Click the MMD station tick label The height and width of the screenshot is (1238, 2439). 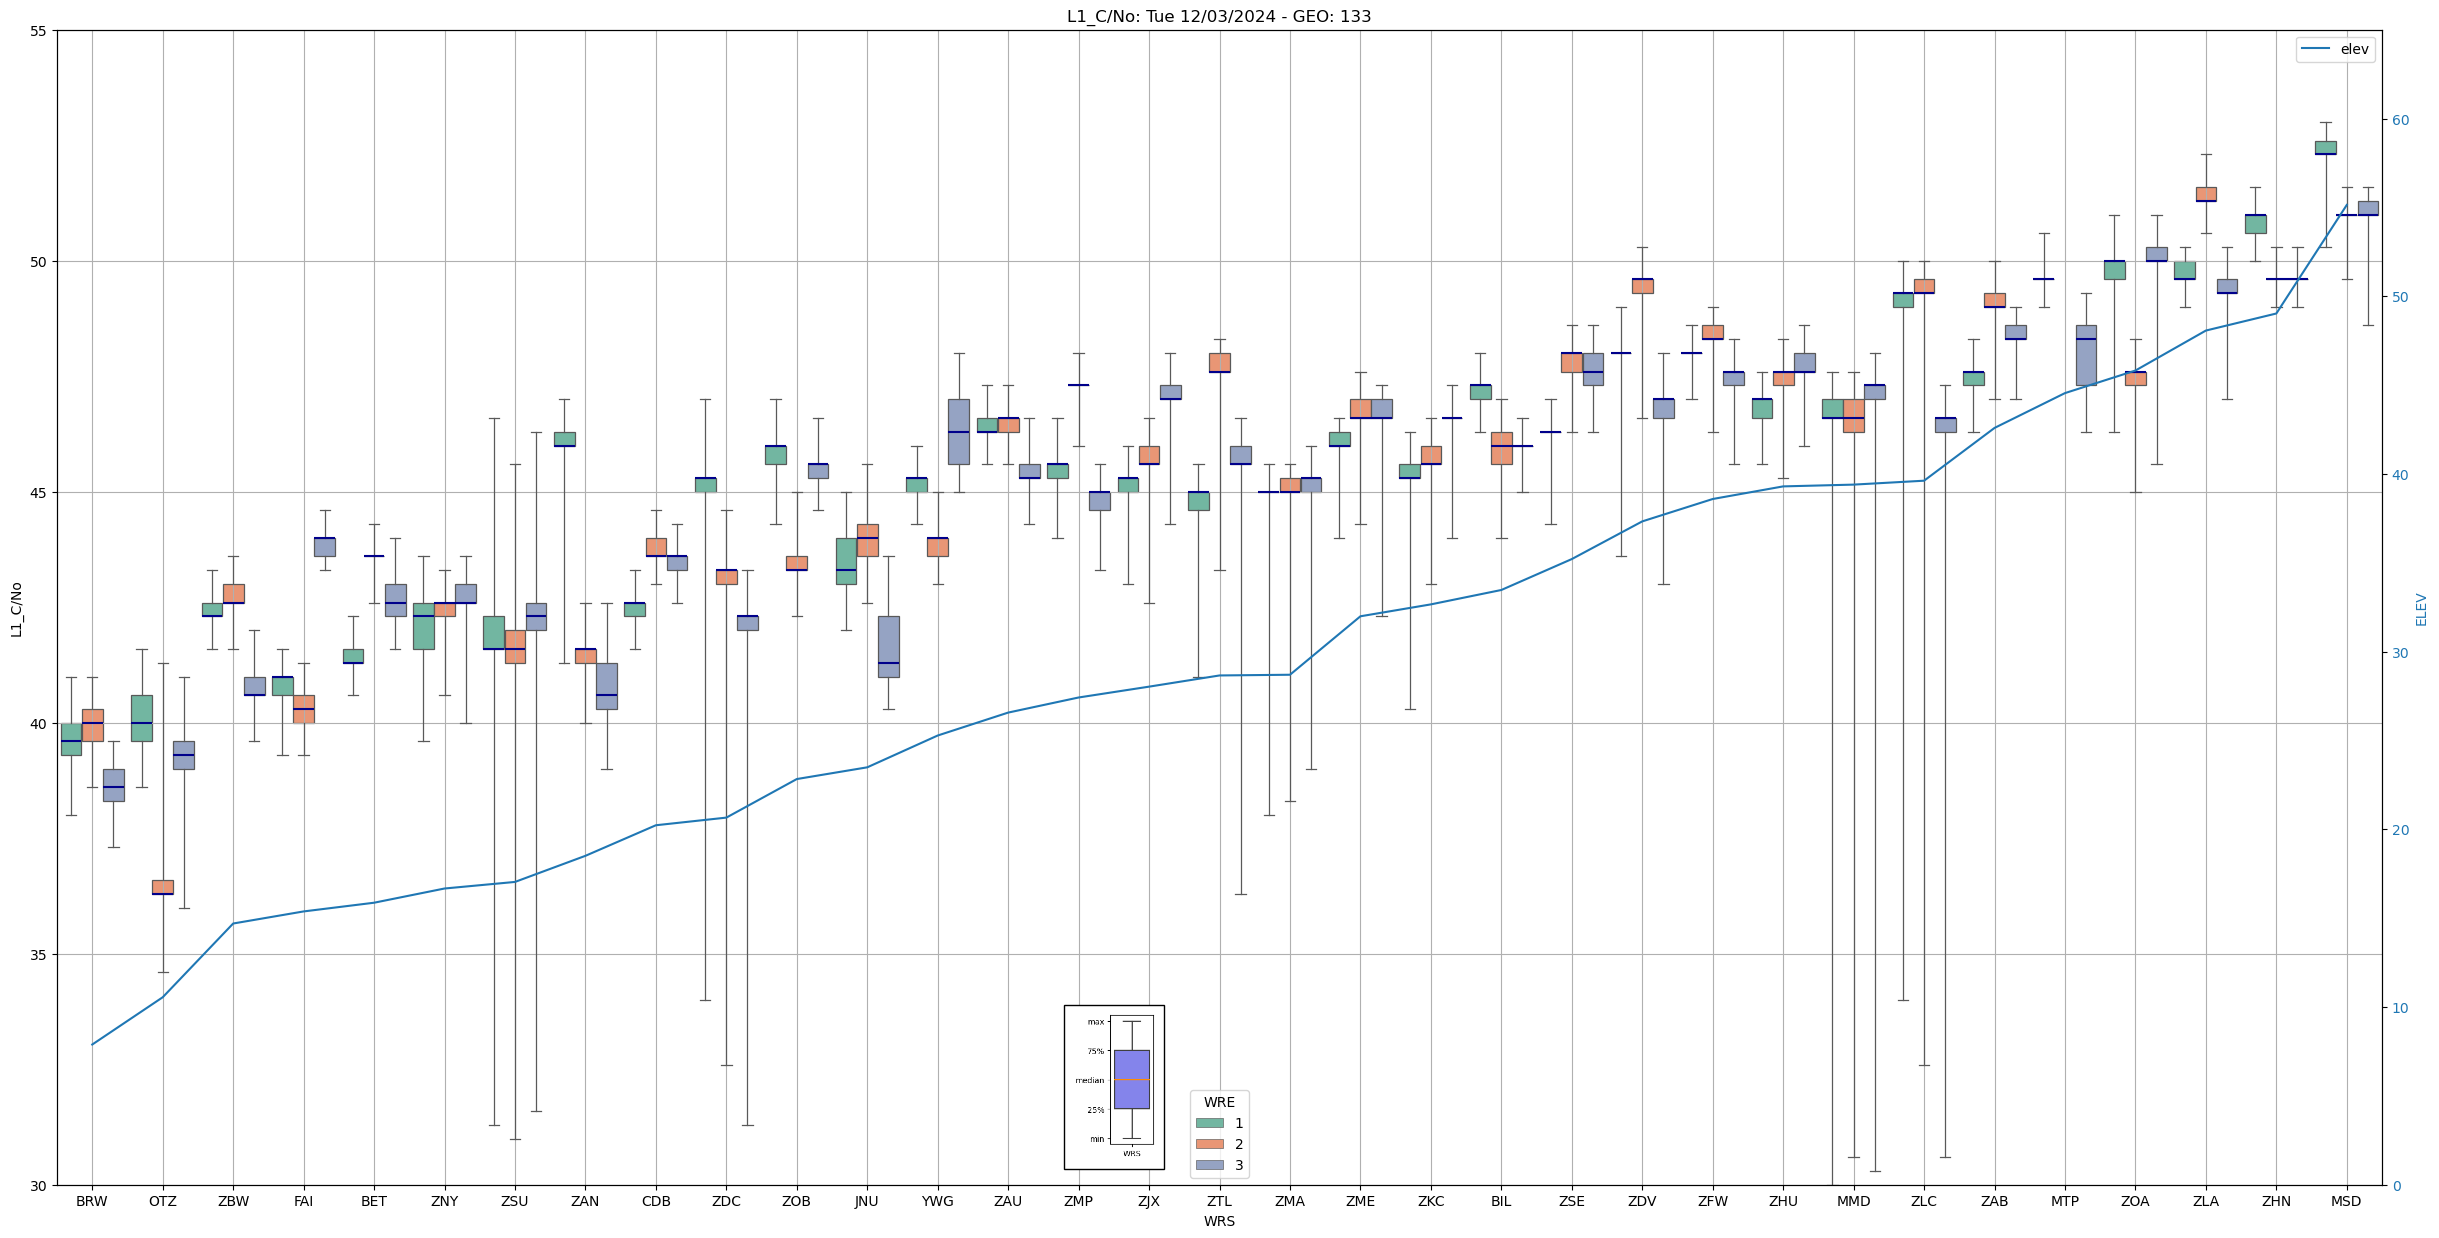1853,1201
